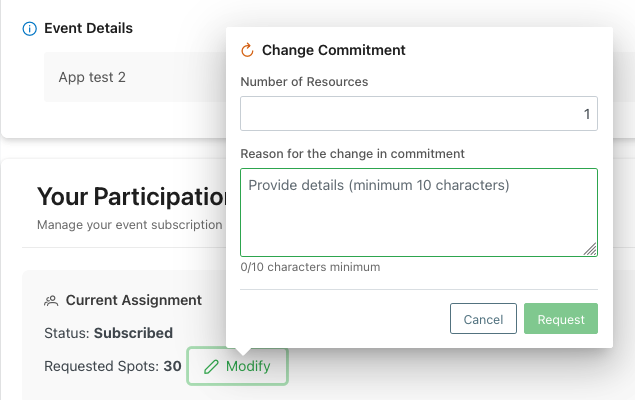
Task: Click the Requested Spots value 30
Action: (x=172, y=367)
